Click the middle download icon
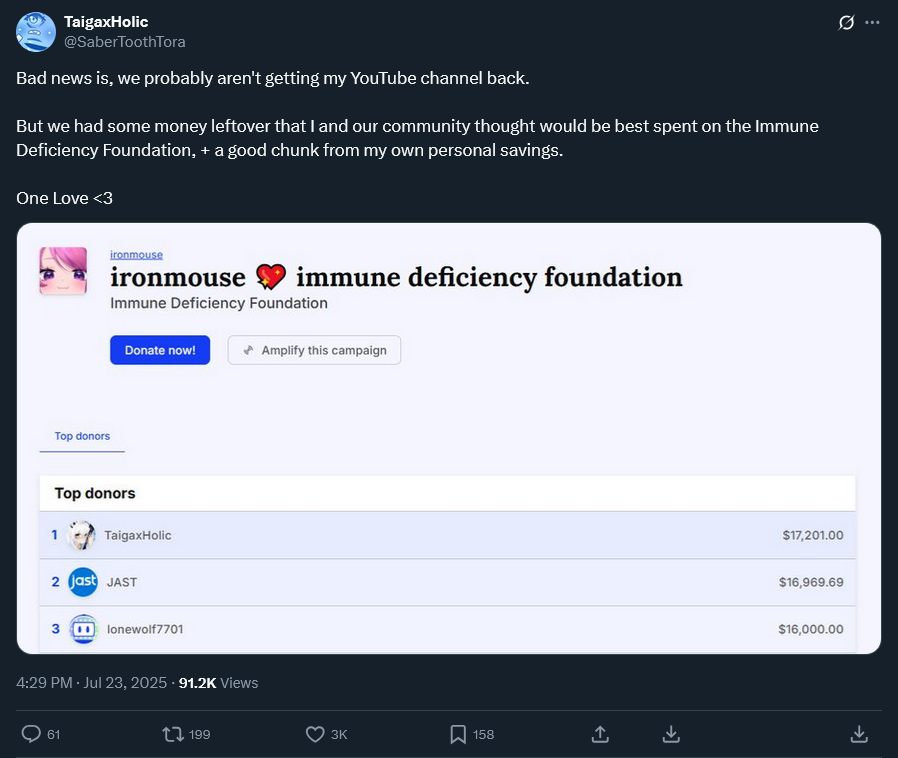The width and height of the screenshot is (898, 758). [x=671, y=734]
